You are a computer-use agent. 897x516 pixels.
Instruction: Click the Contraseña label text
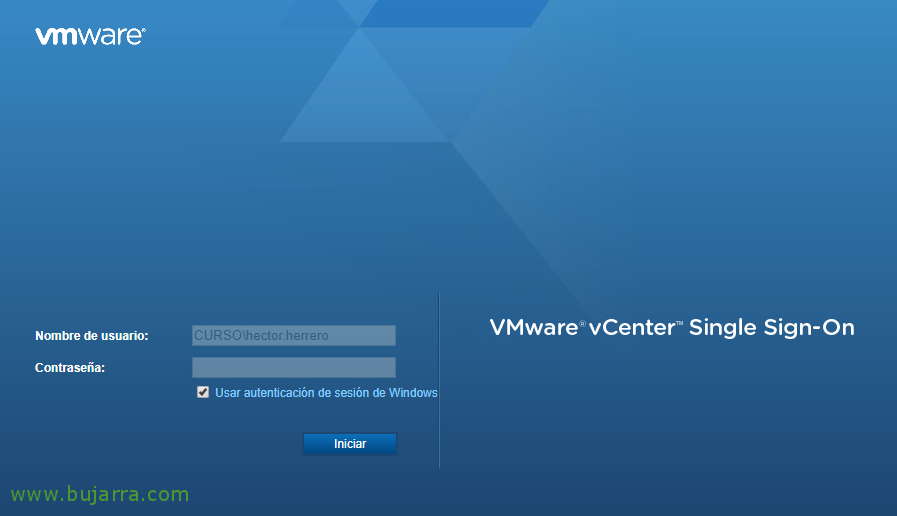(70, 368)
